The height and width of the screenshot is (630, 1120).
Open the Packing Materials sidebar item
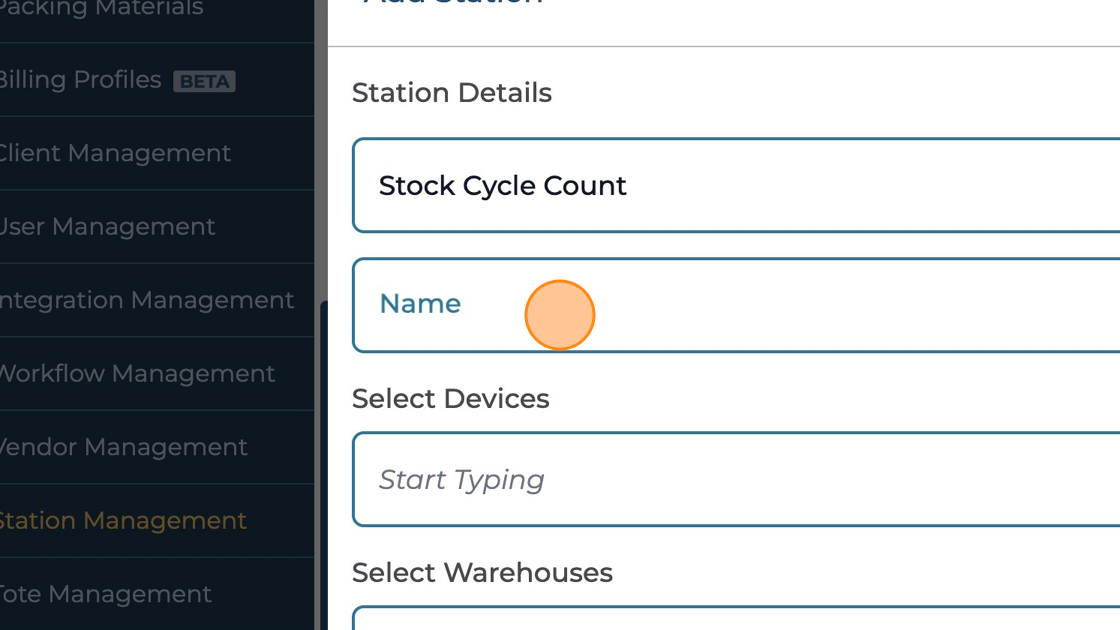tap(100, 9)
